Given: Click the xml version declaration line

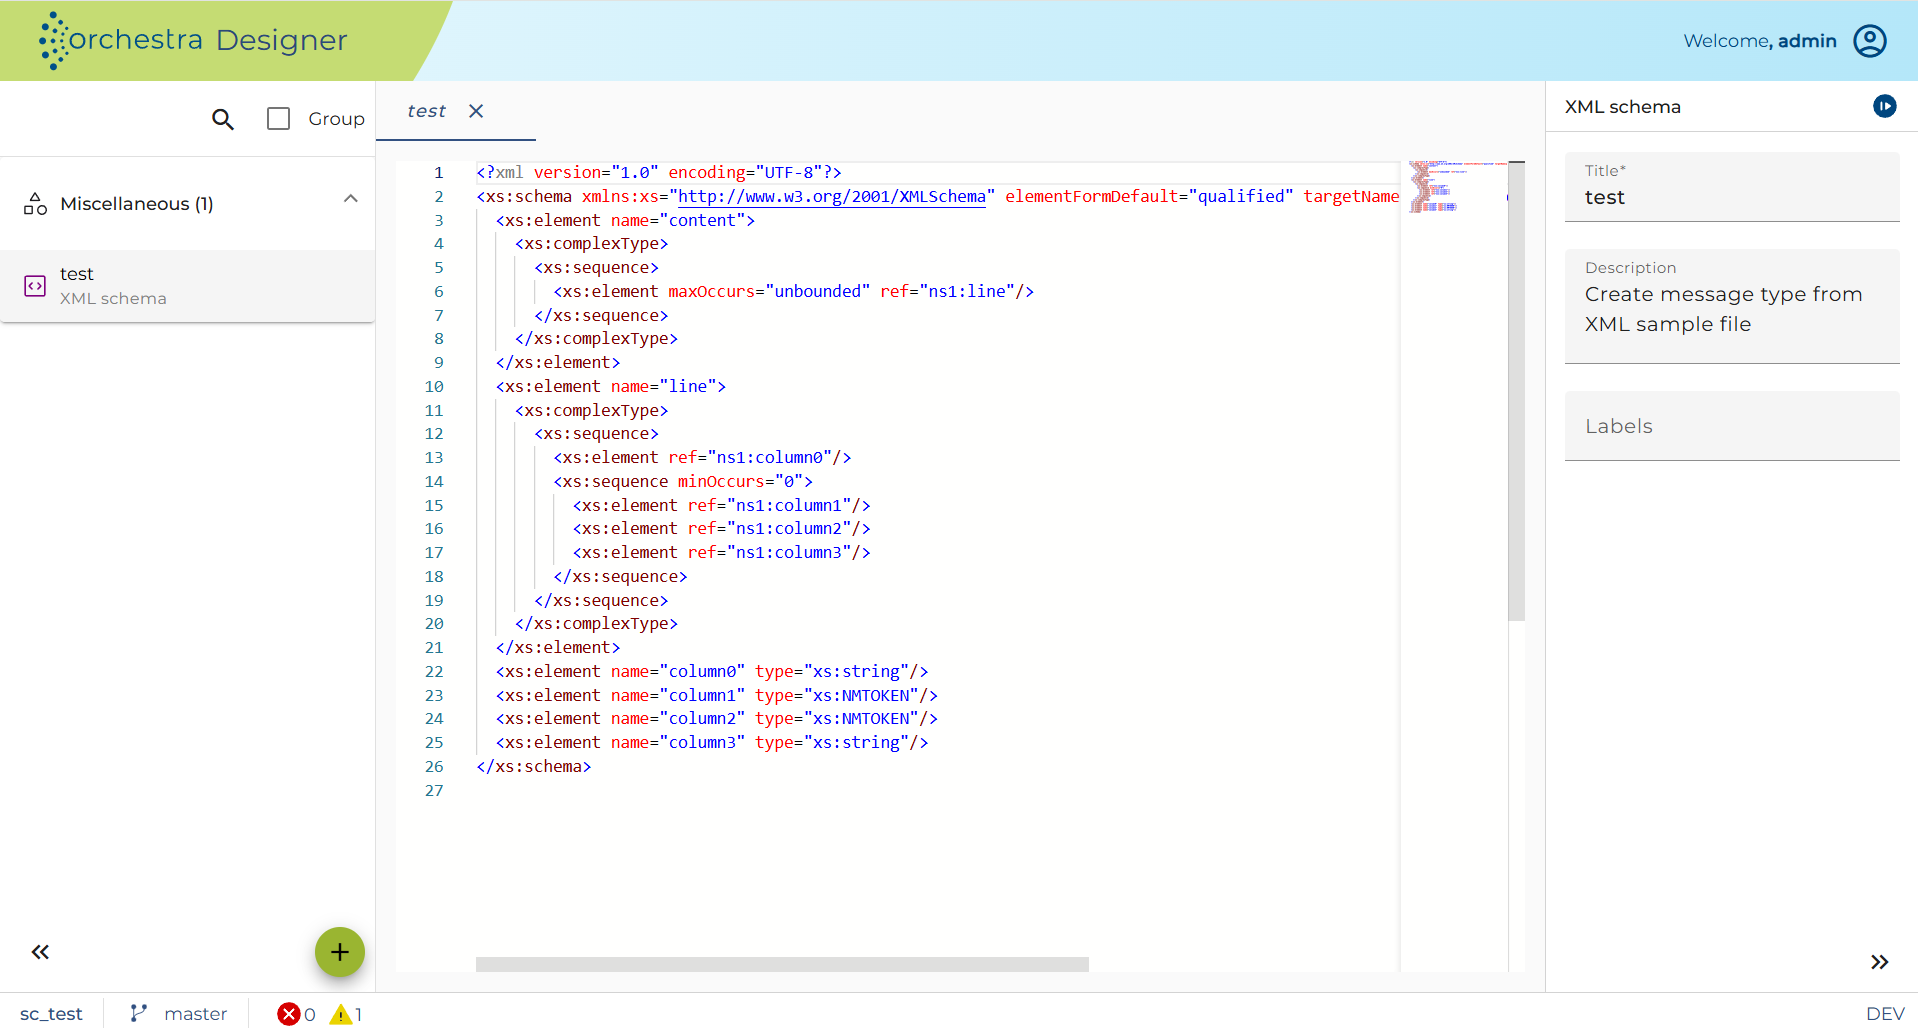Looking at the screenshot, I should [659, 173].
